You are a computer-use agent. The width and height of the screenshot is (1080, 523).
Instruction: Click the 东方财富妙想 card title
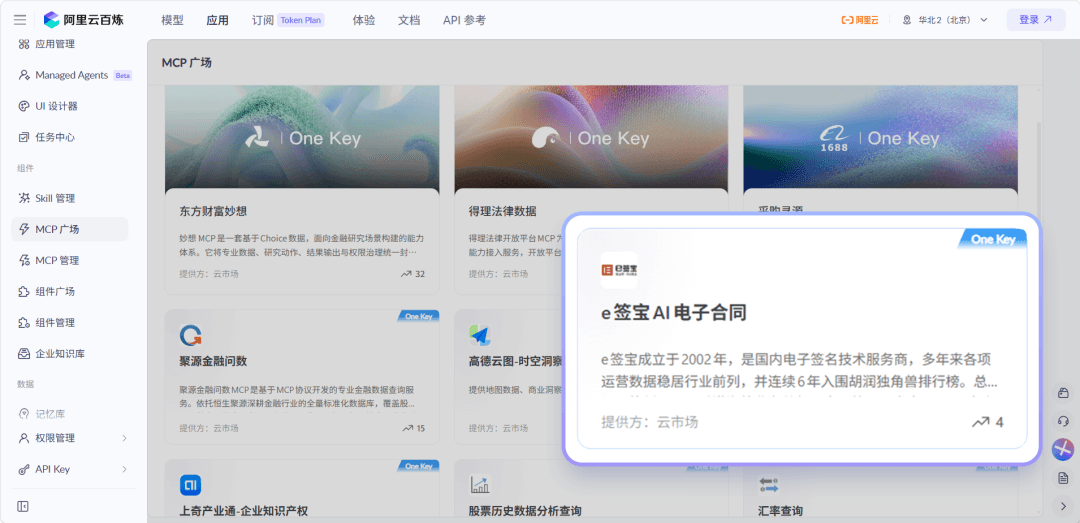click(x=213, y=211)
